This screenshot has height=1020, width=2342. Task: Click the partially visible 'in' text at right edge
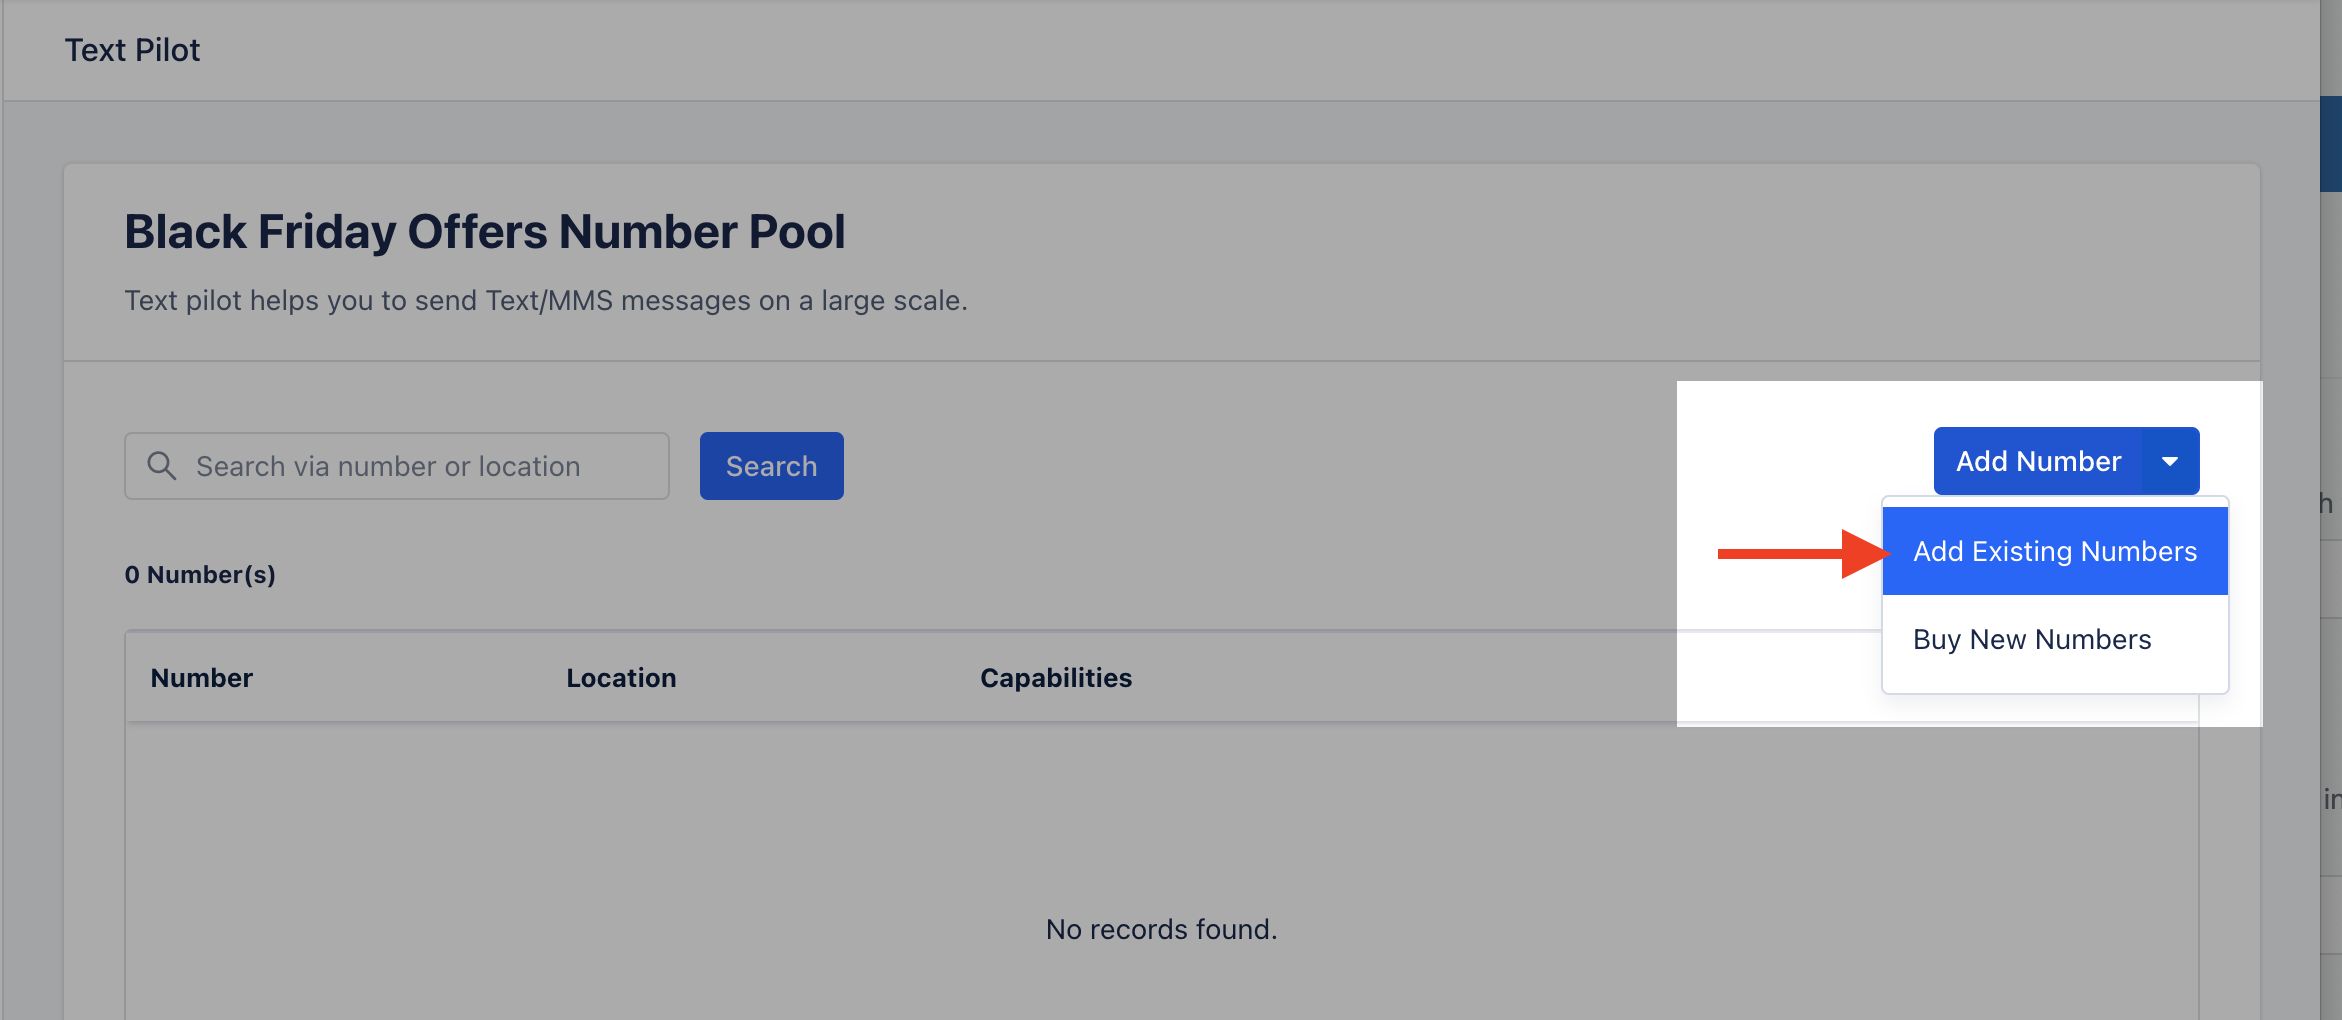coord(2332,799)
